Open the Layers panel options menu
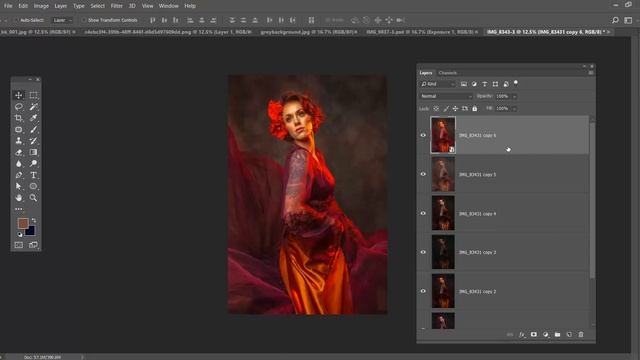Image resolution: width=640 pixels, height=360 pixels. click(x=591, y=73)
